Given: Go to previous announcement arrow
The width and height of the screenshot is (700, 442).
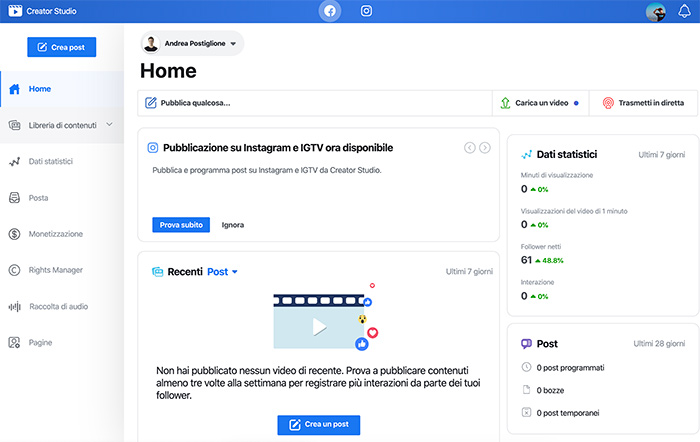Looking at the screenshot, I should (x=470, y=148).
